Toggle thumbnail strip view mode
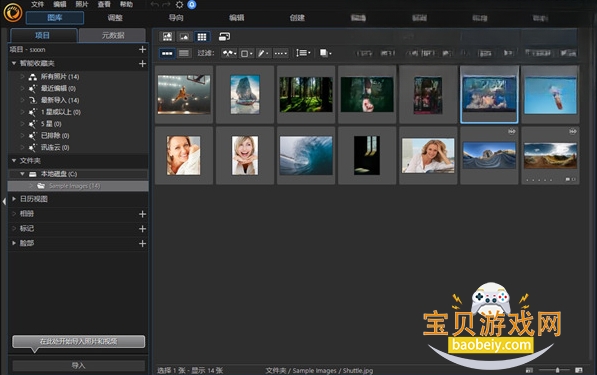The width and height of the screenshot is (597, 375). (x=167, y=53)
